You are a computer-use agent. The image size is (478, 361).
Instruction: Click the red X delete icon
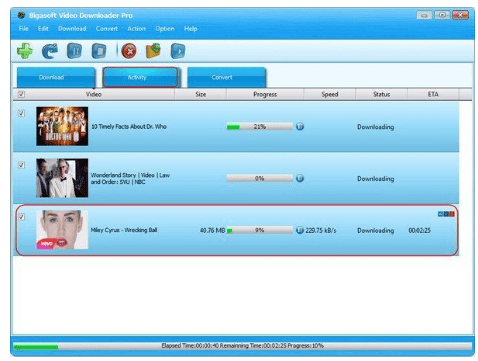(129, 51)
